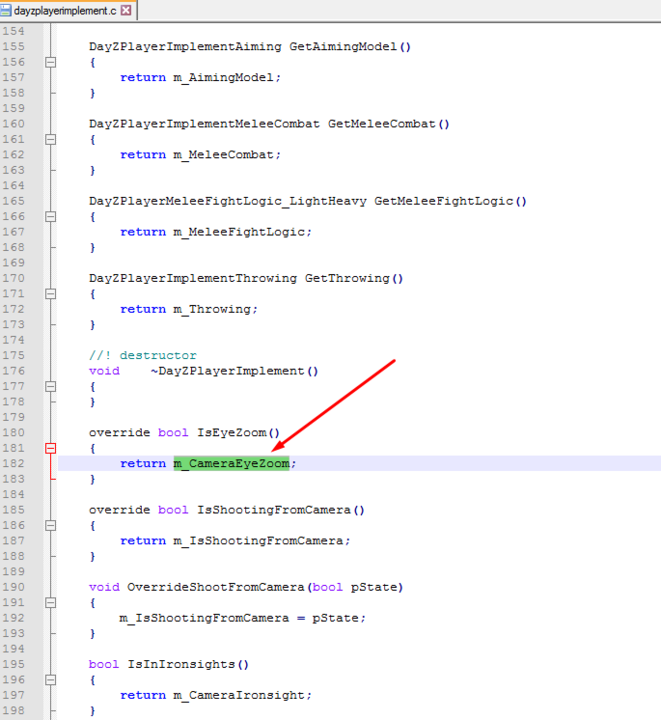This screenshot has height=720, width=661.
Task: Click line number 198 in margin
Action: 13,710
